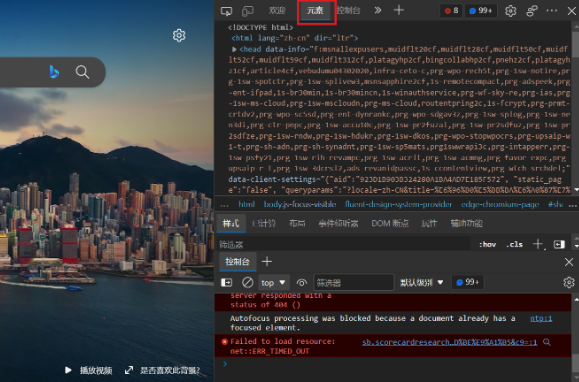Click 是否喜欢此背景 expand link

162,370
